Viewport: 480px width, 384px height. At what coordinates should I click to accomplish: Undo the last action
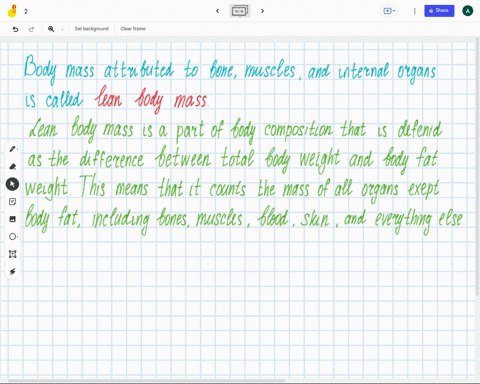15,29
